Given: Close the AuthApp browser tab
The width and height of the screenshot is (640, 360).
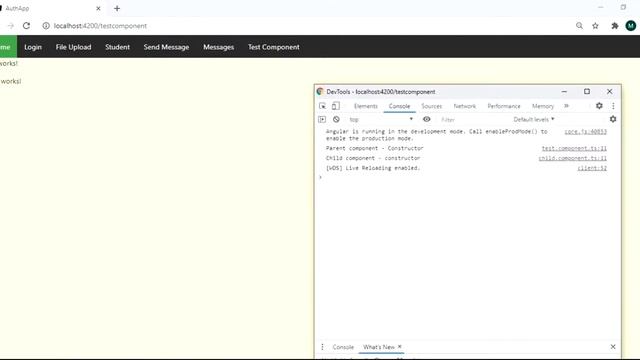Looking at the screenshot, I should tap(98, 8).
